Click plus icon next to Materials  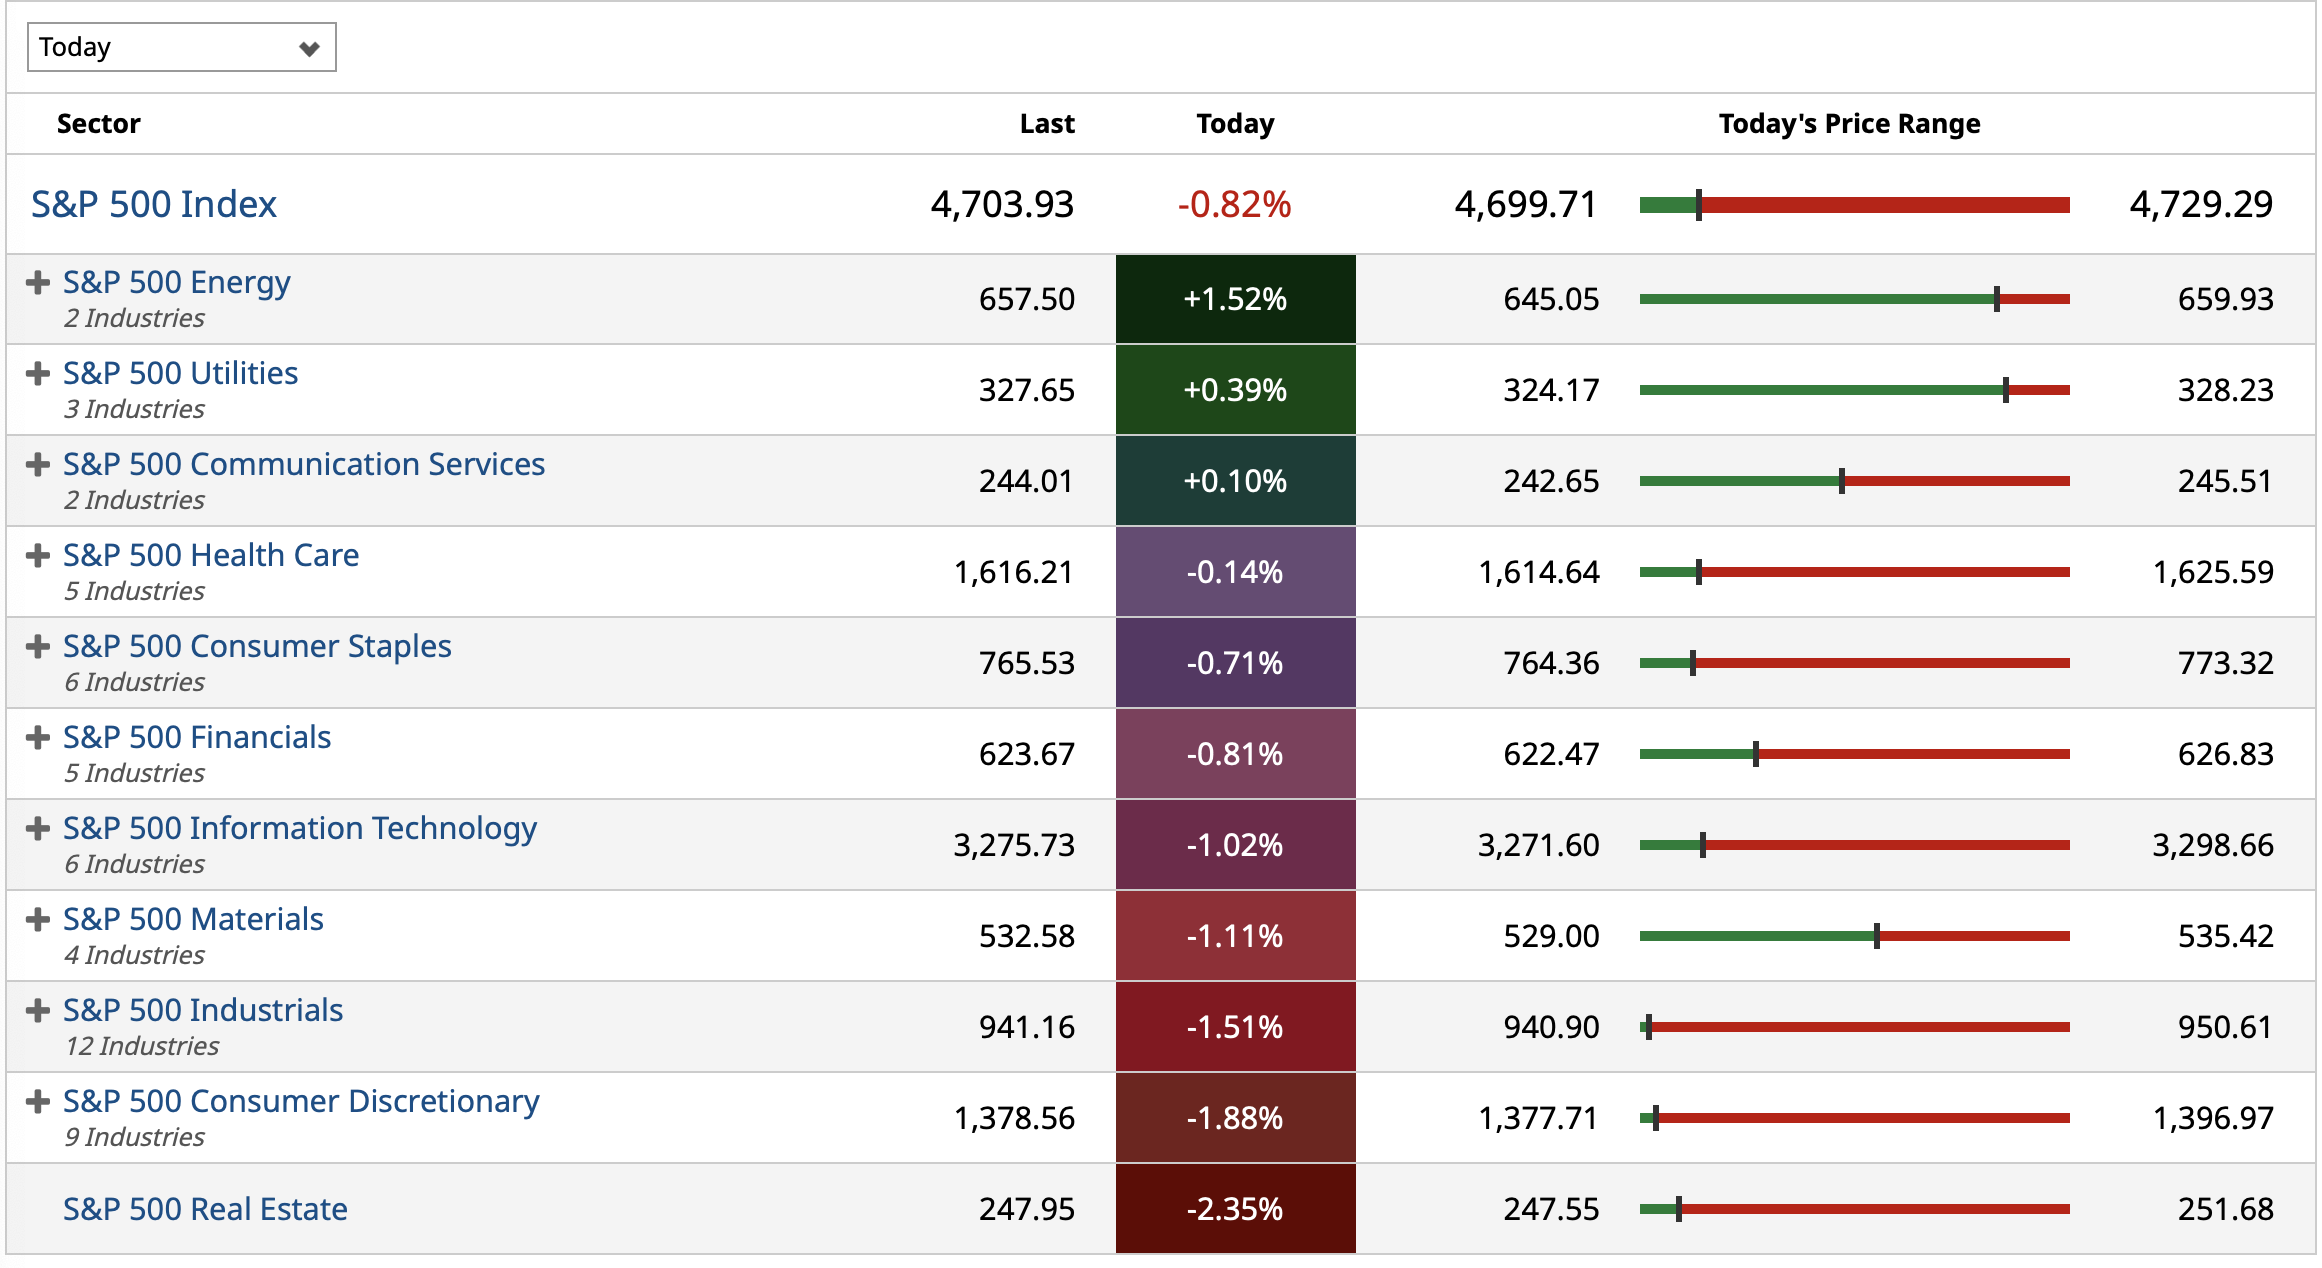(x=38, y=920)
